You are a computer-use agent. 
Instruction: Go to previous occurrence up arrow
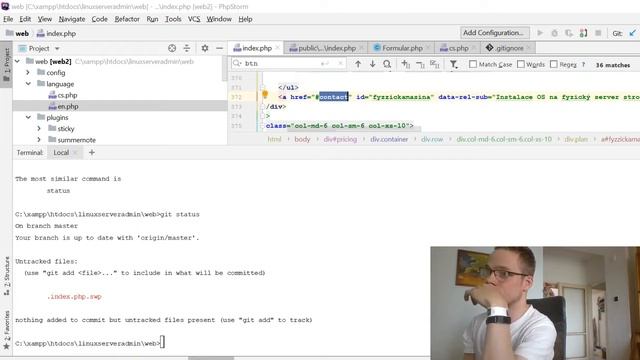(x=358, y=64)
